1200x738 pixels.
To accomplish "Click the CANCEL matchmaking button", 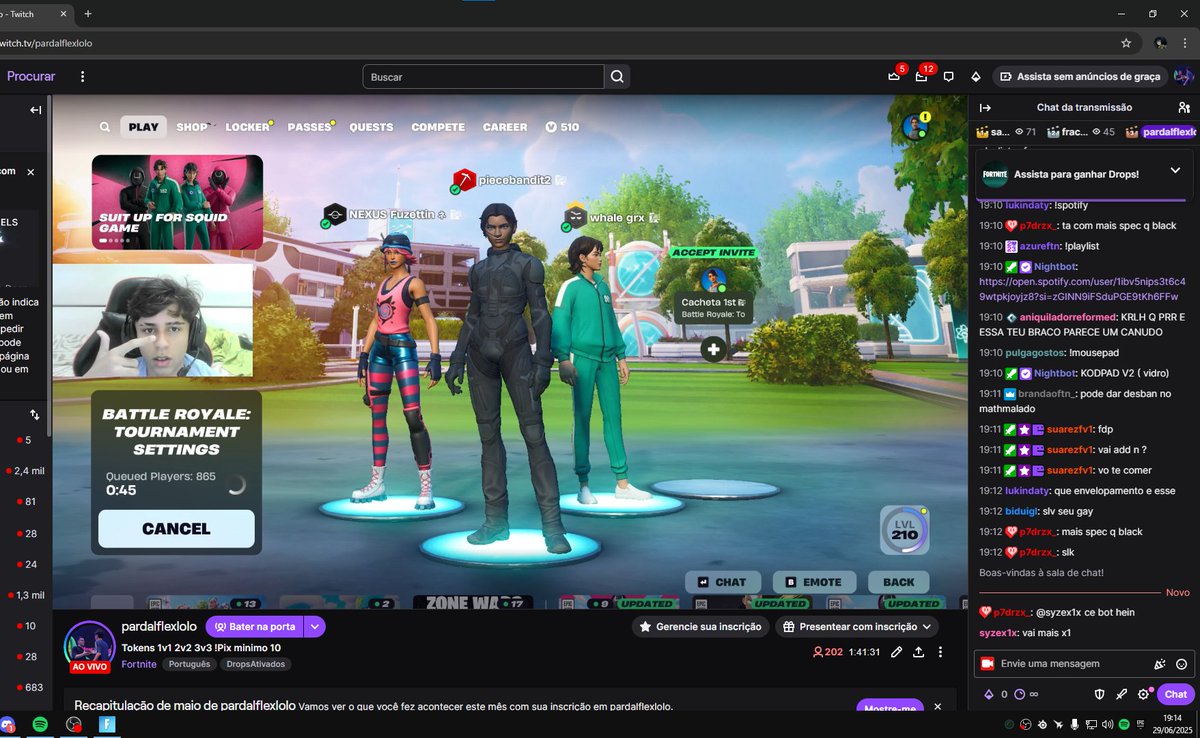I will 176,529.
